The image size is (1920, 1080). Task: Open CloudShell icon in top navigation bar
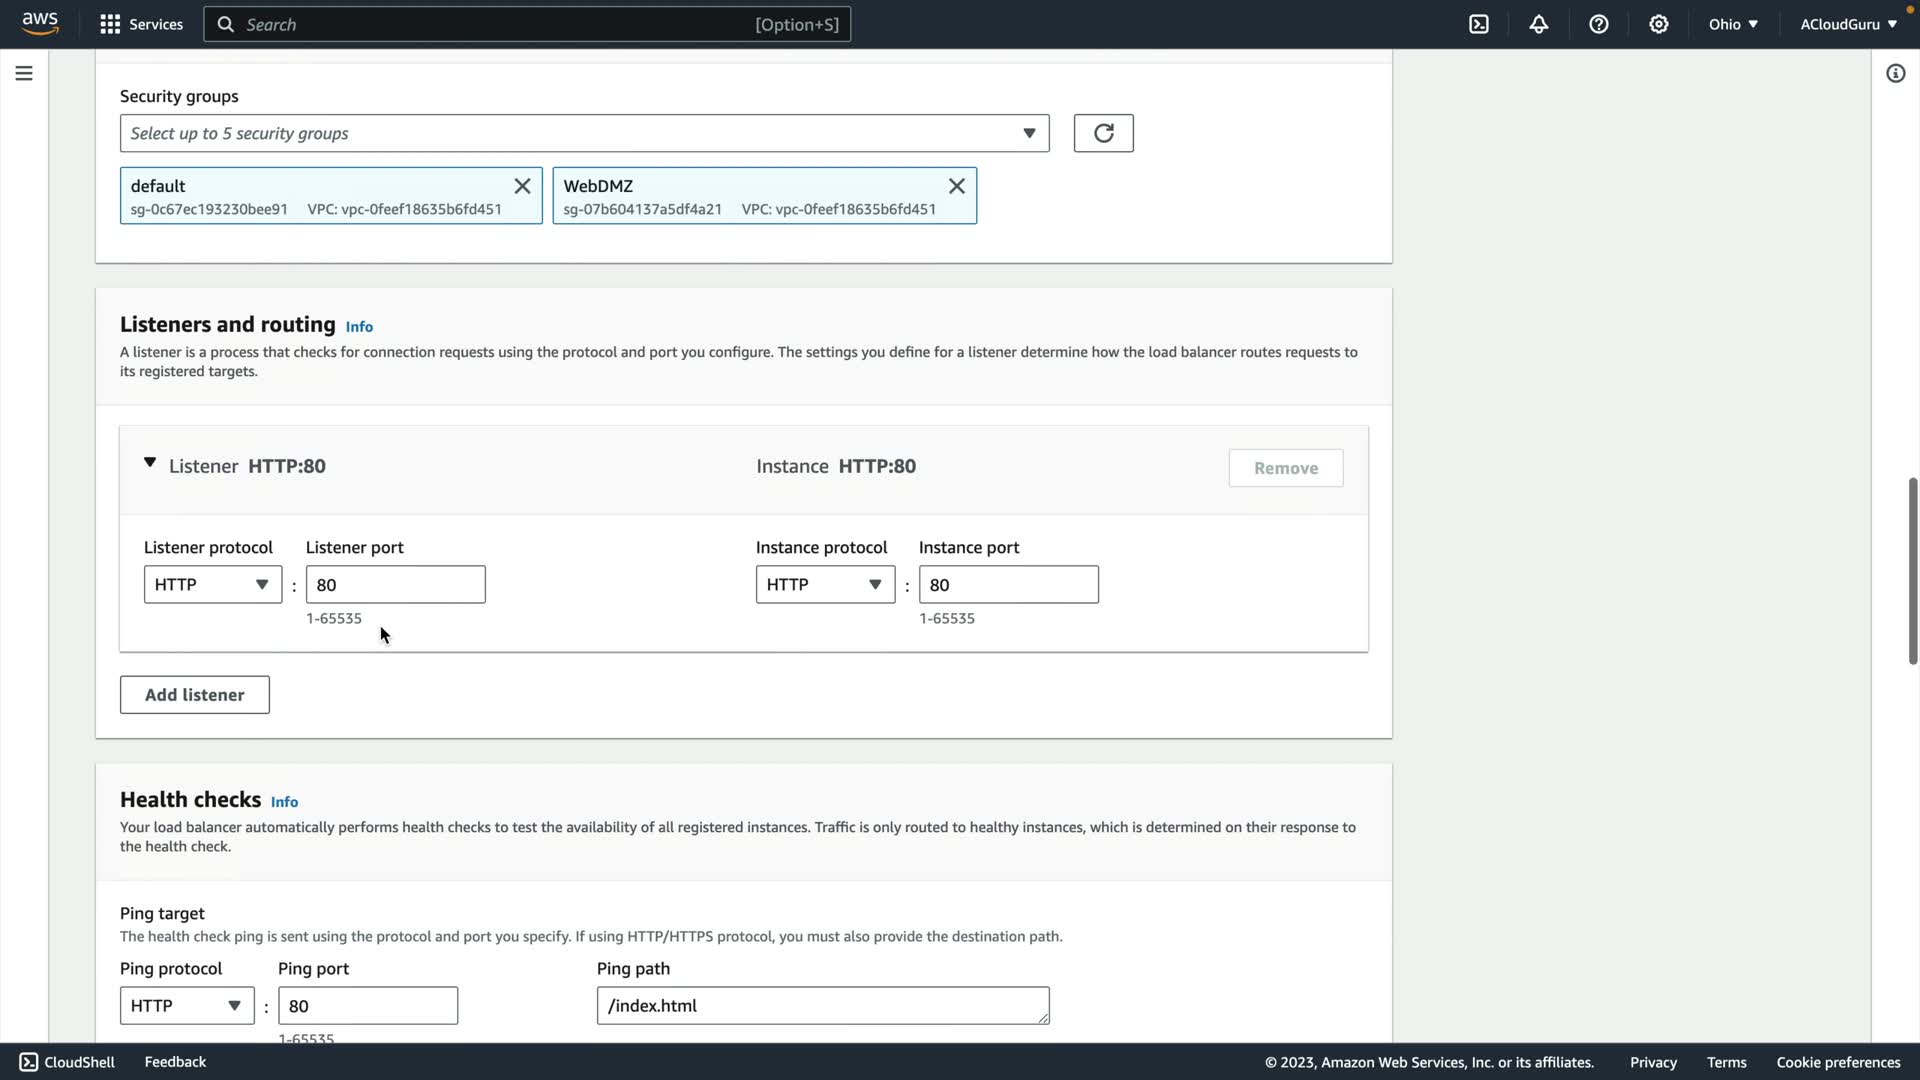(1479, 24)
